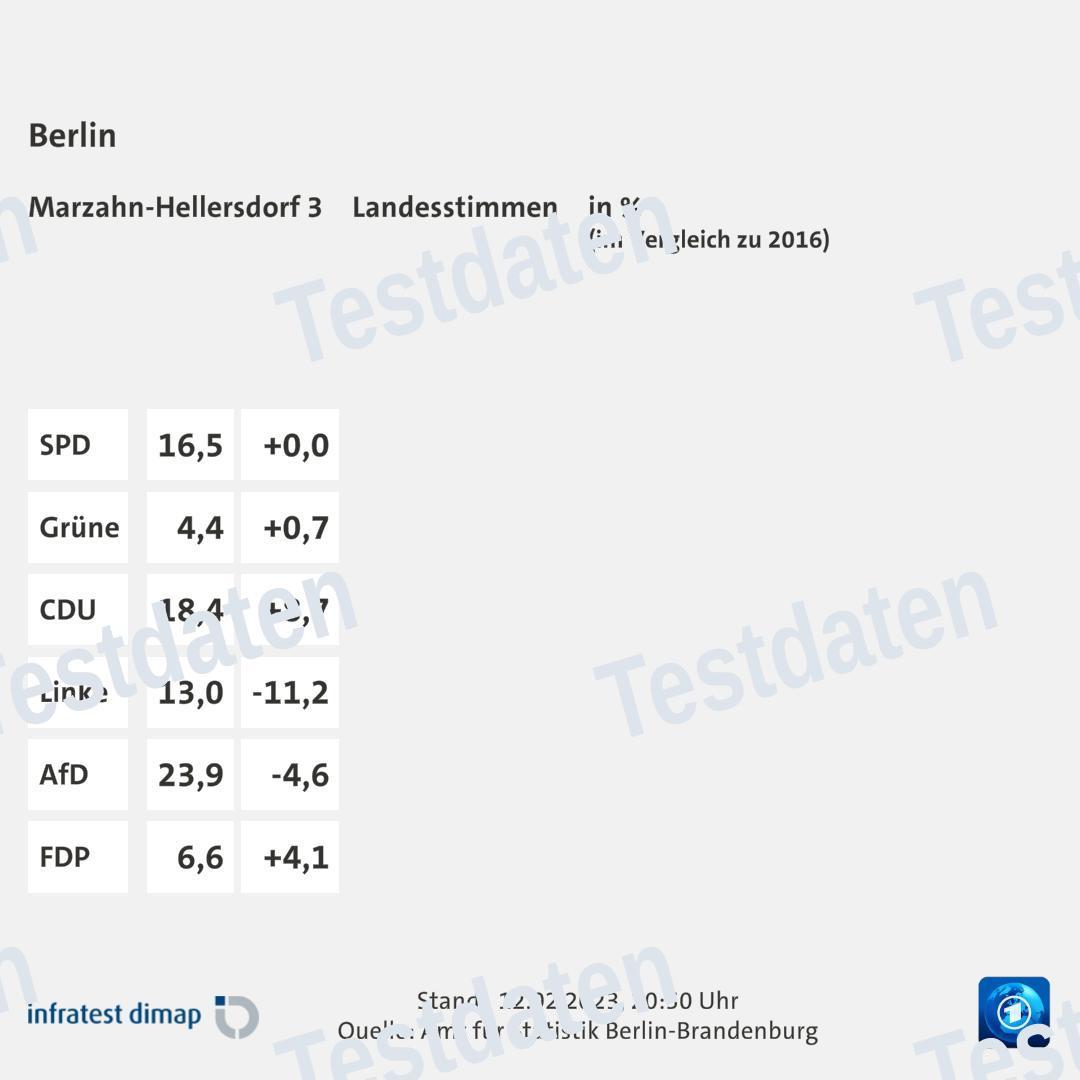Click the AfD change value -4,6
The height and width of the screenshot is (1080, 1080).
pyautogui.click(x=290, y=775)
